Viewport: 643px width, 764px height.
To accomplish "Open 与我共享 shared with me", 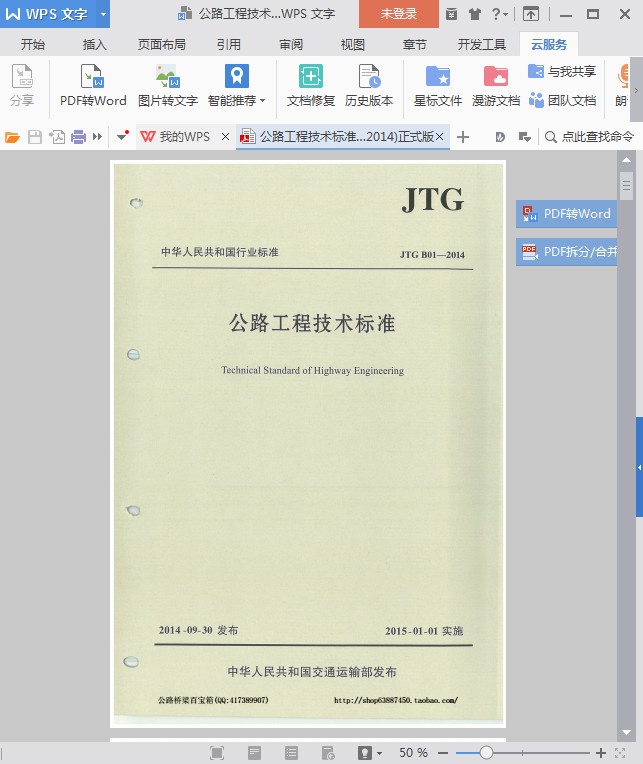I will tap(562, 72).
